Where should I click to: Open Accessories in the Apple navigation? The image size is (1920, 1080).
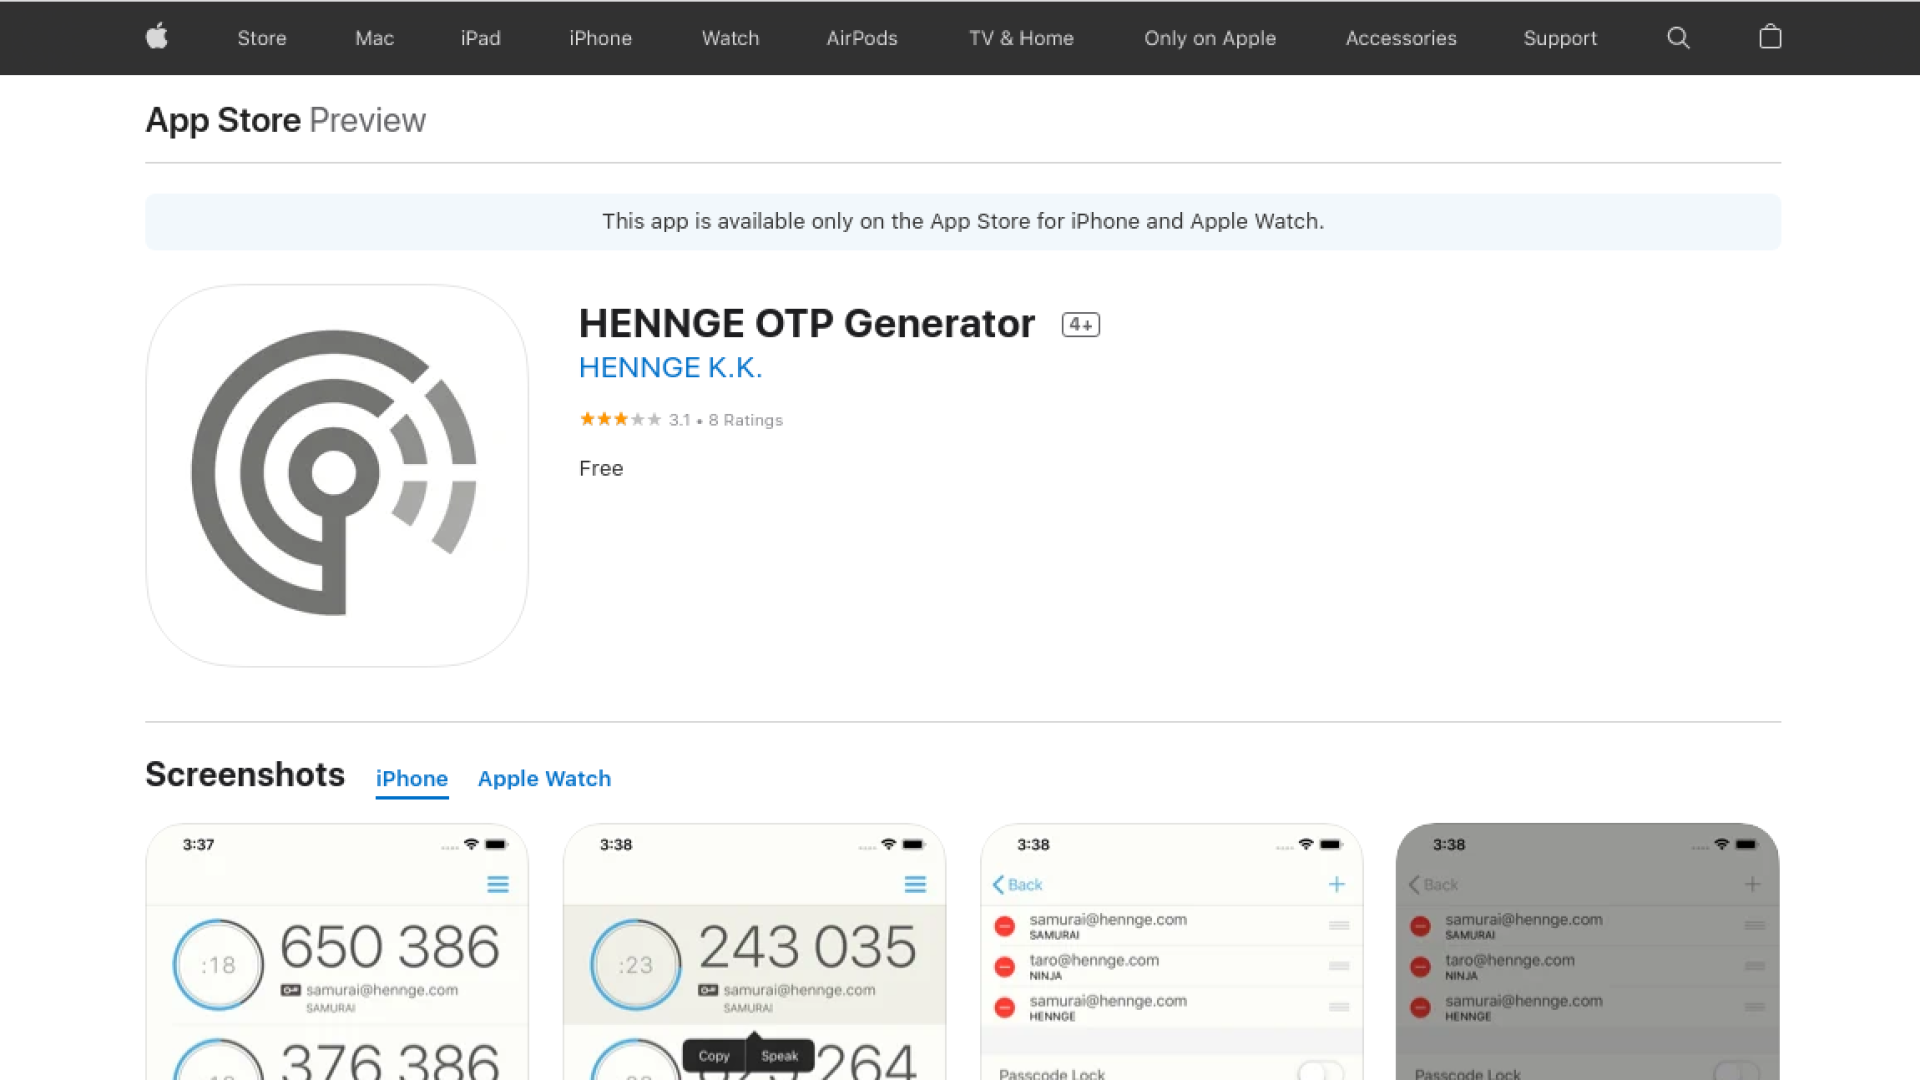[1401, 38]
